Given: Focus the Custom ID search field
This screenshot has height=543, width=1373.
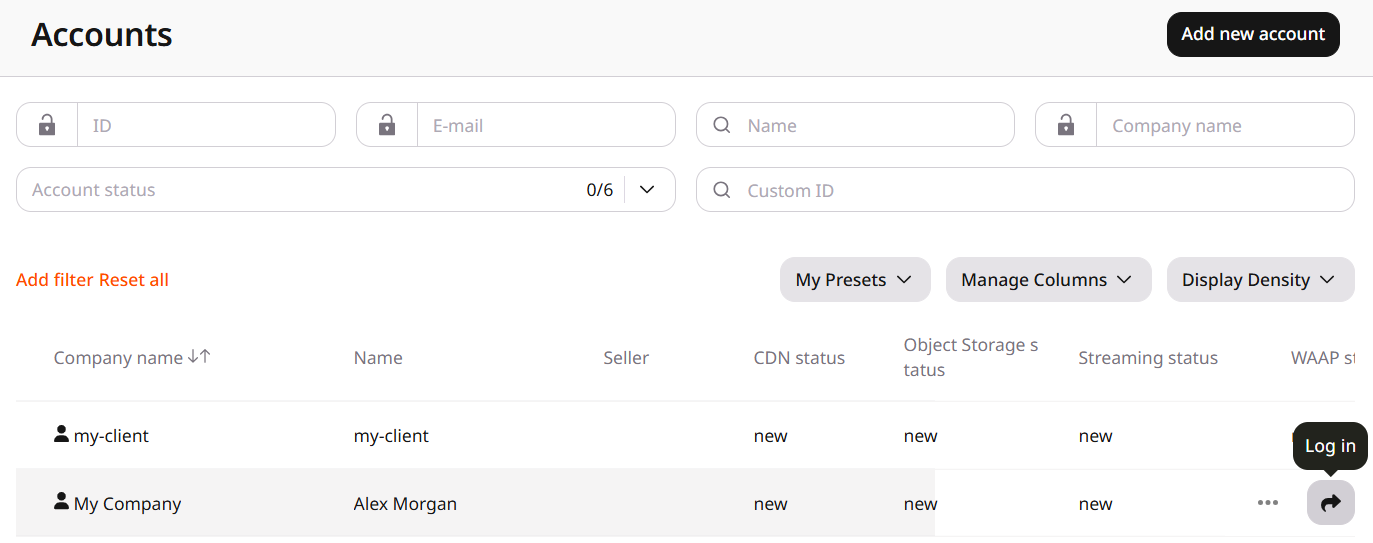Looking at the screenshot, I should click(1025, 190).
